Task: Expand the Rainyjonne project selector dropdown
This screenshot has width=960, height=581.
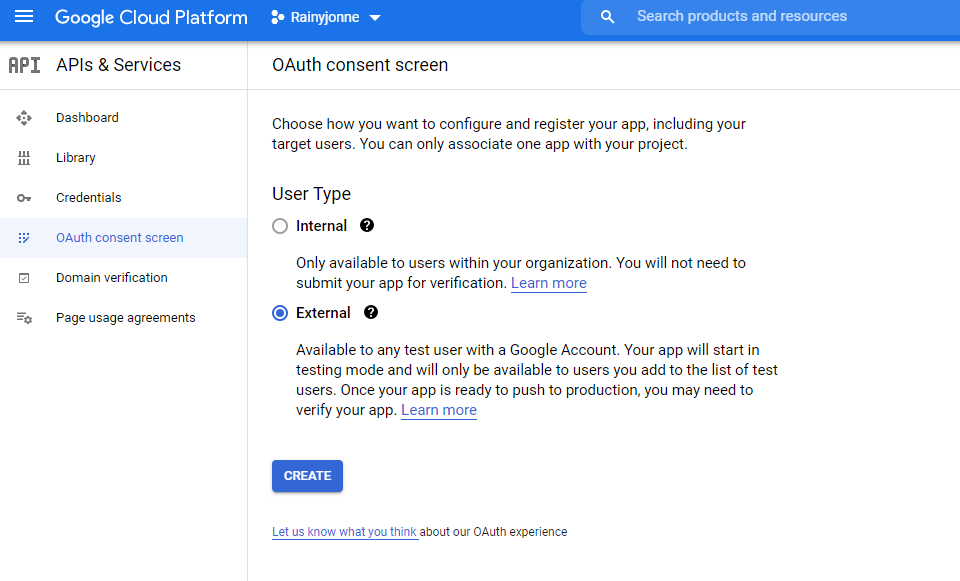Action: pyautogui.click(x=326, y=17)
